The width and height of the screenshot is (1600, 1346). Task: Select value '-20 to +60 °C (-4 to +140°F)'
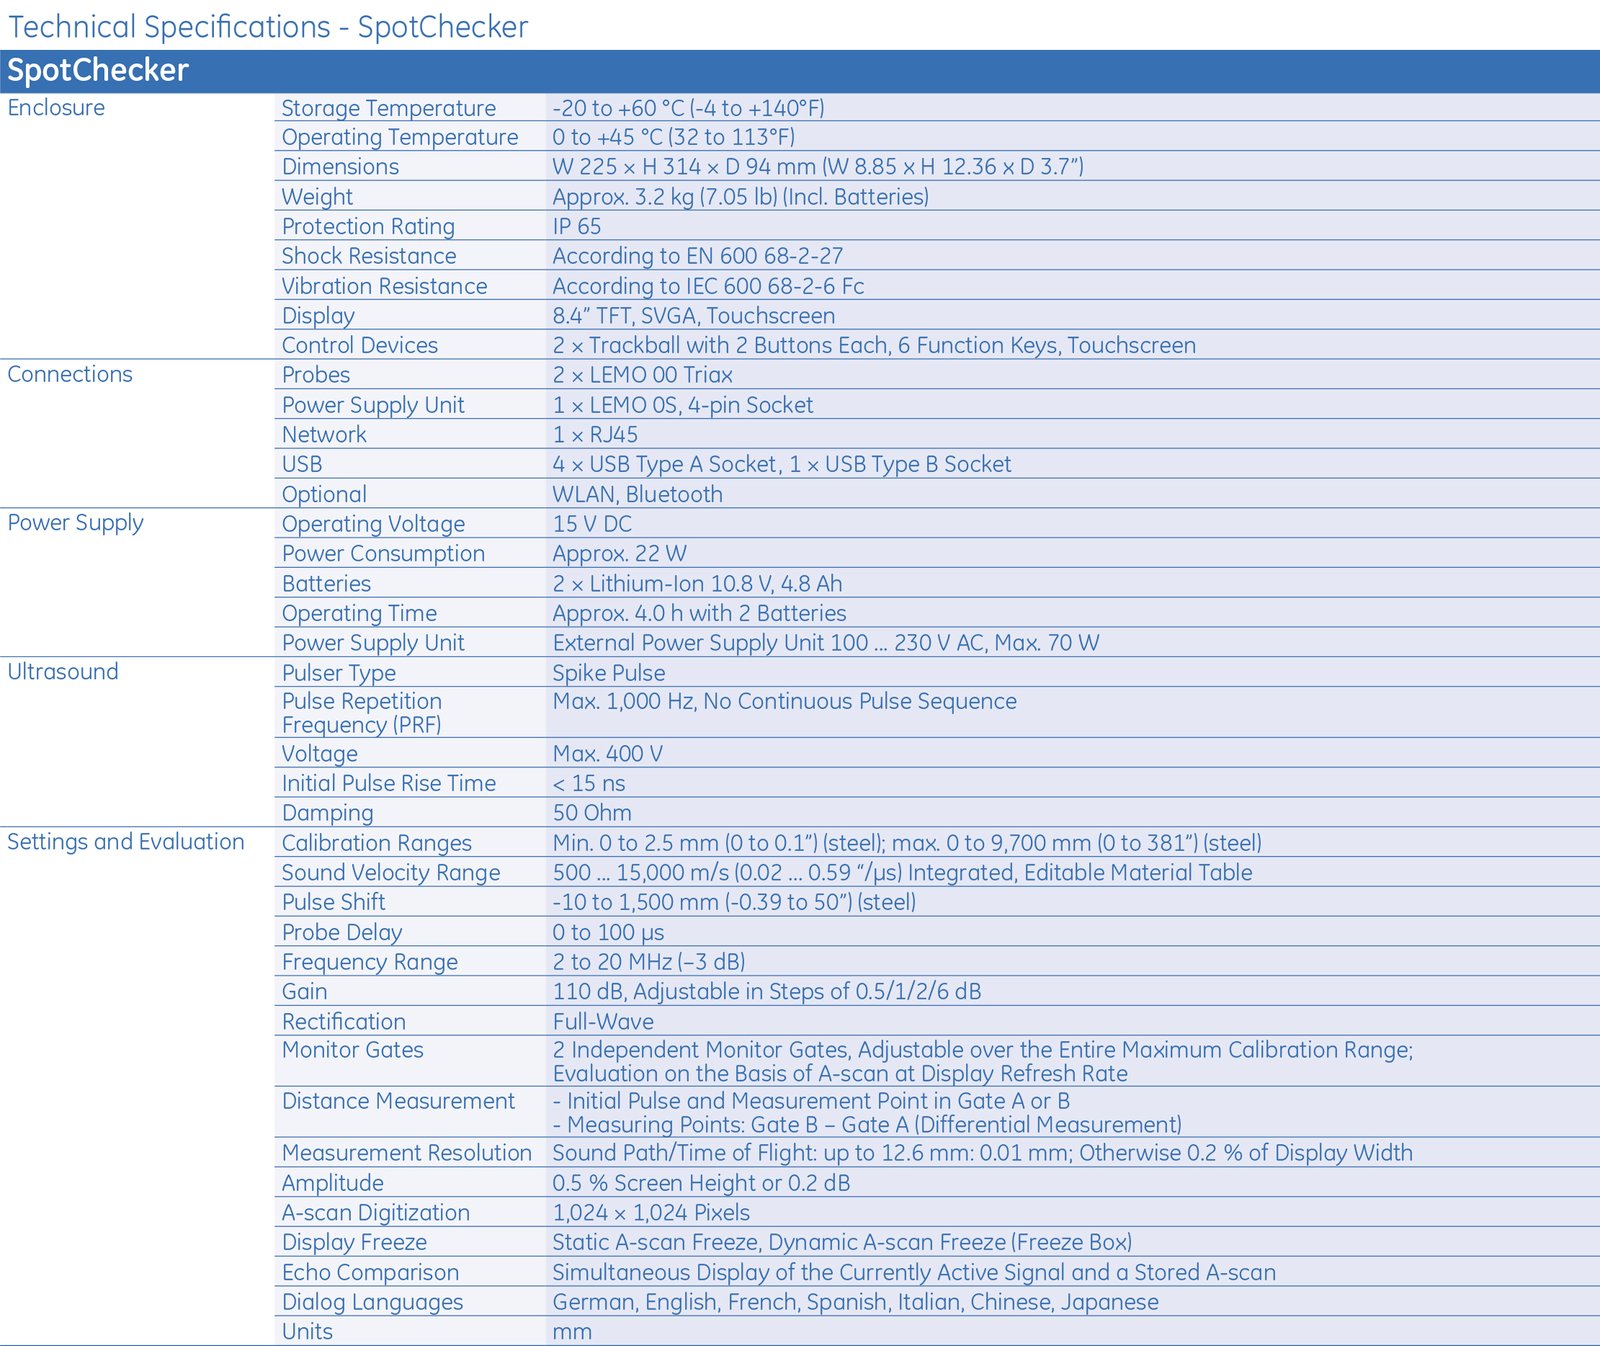click(689, 108)
